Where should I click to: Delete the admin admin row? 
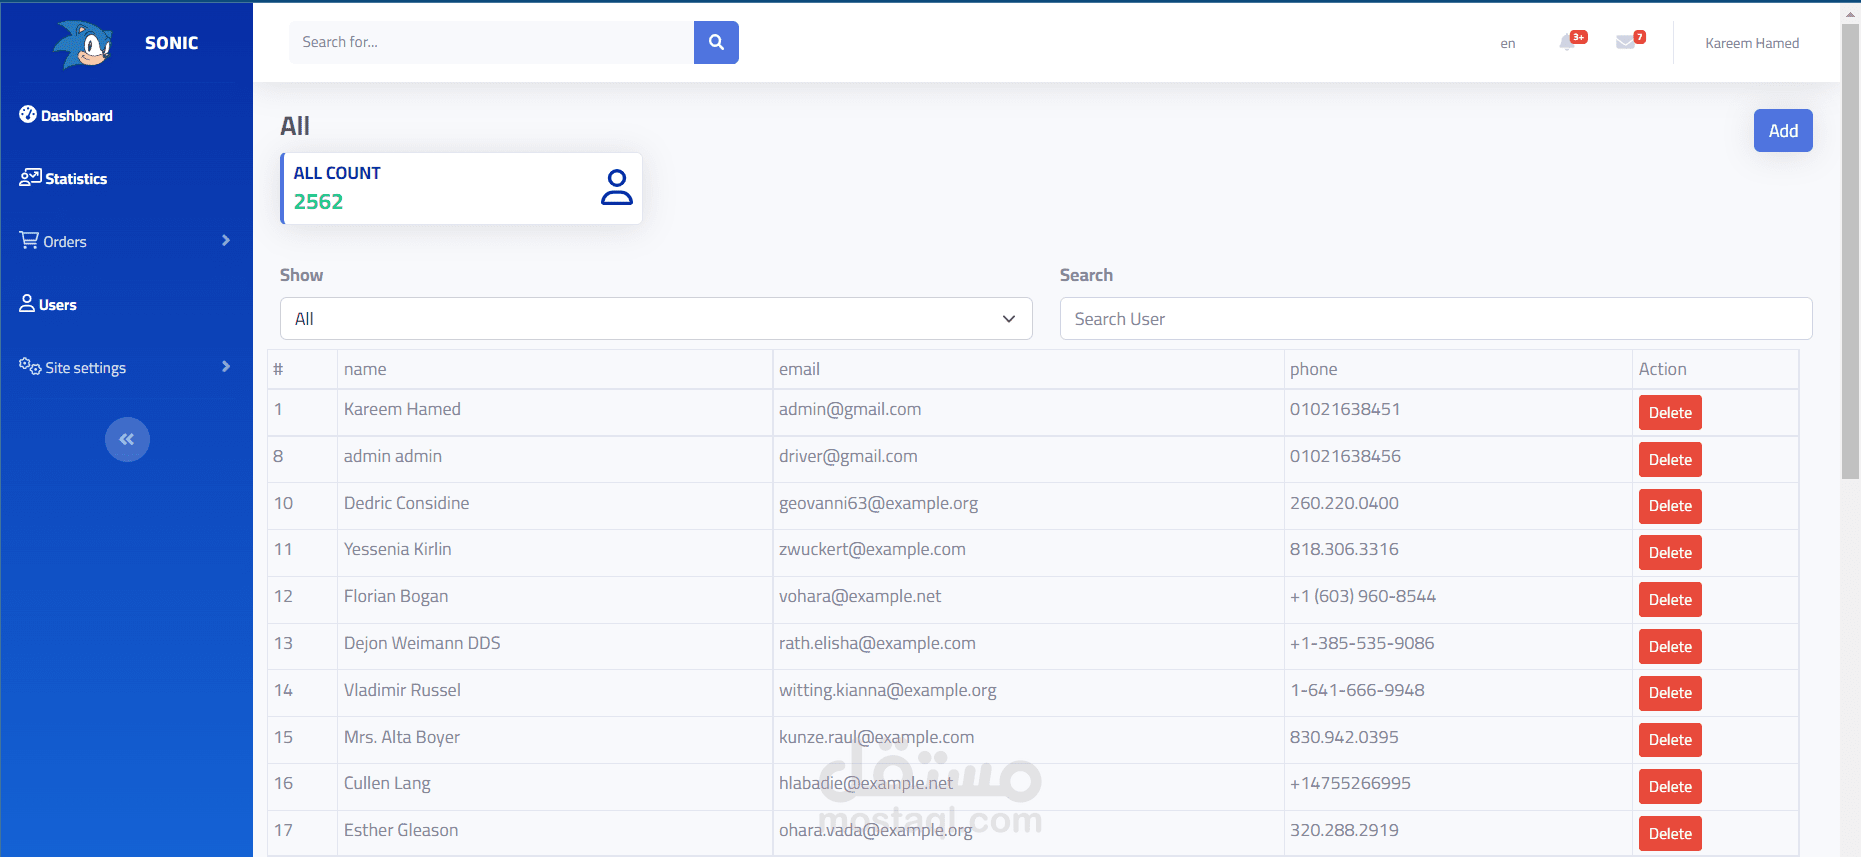click(1670, 460)
